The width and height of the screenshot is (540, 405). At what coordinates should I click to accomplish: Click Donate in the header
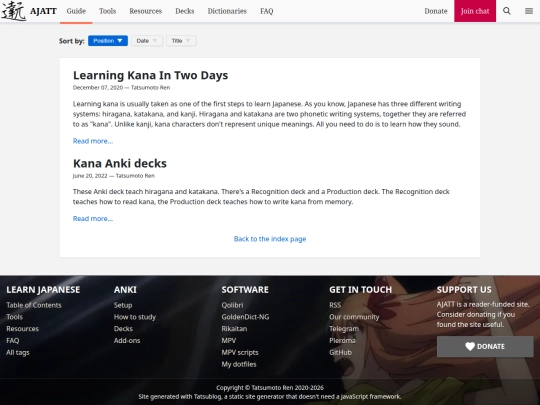[x=436, y=11]
